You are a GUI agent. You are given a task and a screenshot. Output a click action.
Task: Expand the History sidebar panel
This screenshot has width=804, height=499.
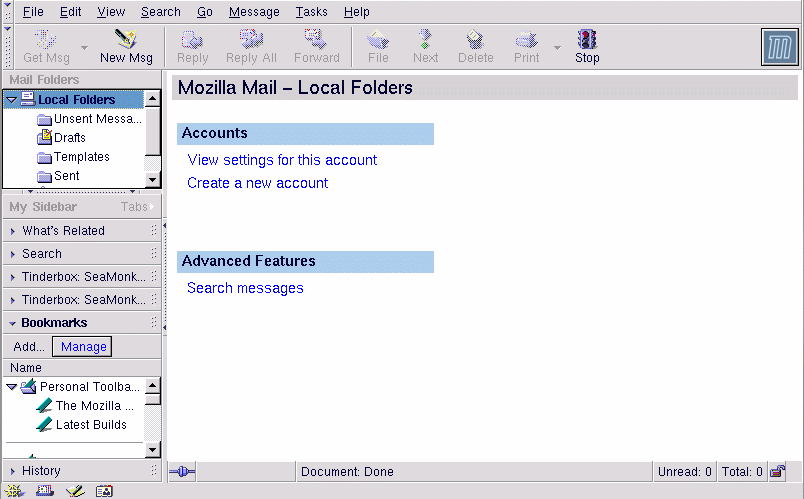click(41, 471)
